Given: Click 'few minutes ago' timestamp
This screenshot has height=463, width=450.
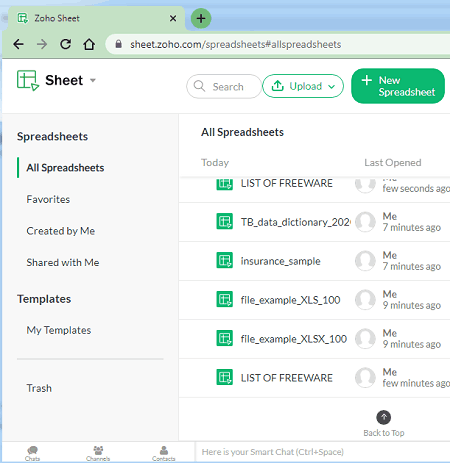Looking at the screenshot, I should tap(416, 383).
